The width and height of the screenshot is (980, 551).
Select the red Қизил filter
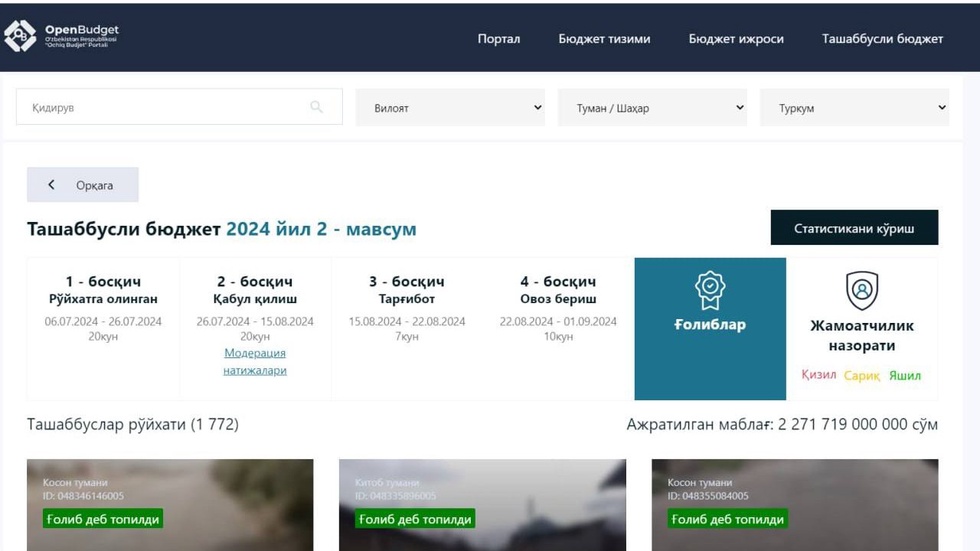coord(818,376)
